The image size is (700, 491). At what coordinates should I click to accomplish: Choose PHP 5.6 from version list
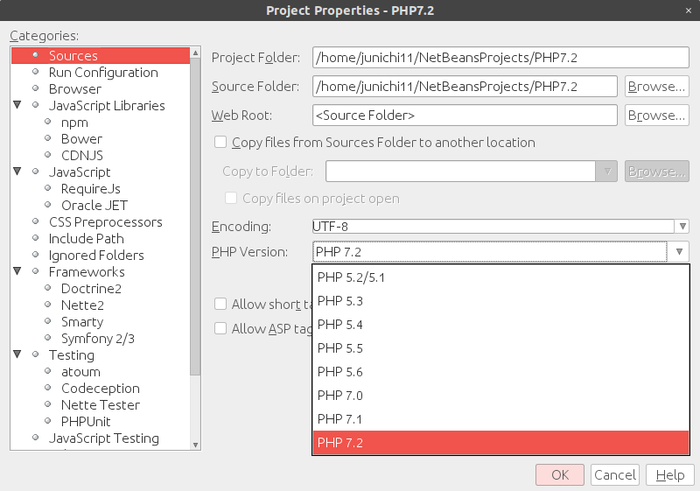pos(340,371)
